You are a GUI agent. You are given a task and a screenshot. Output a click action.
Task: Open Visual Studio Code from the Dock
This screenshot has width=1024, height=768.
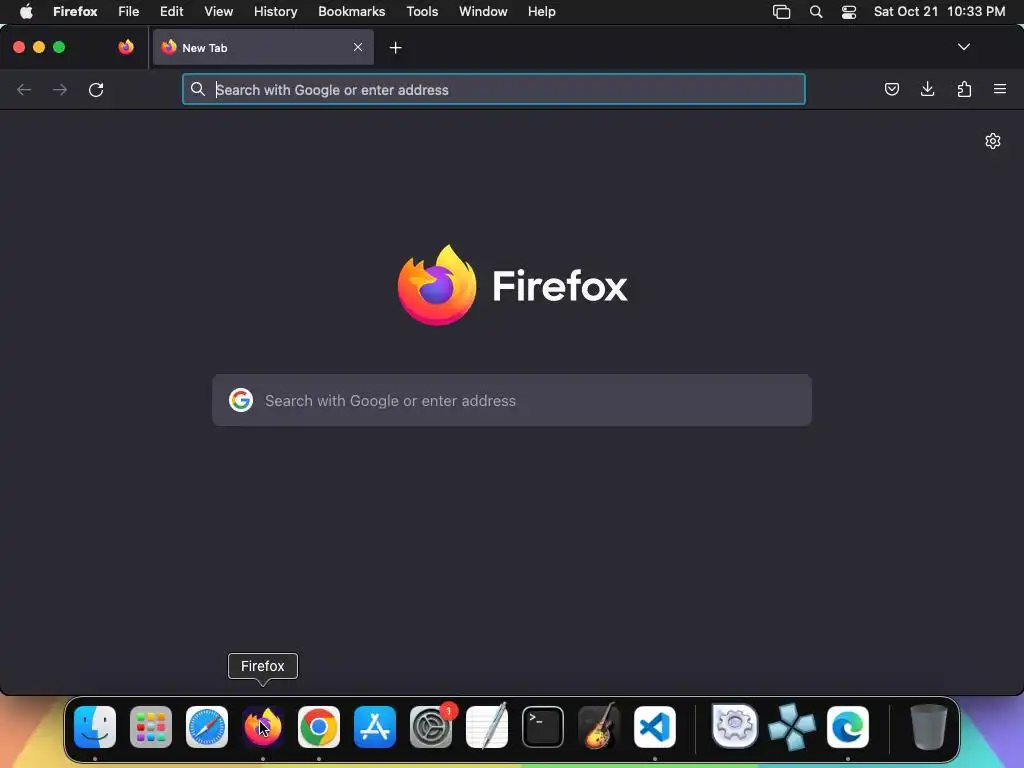(655, 727)
